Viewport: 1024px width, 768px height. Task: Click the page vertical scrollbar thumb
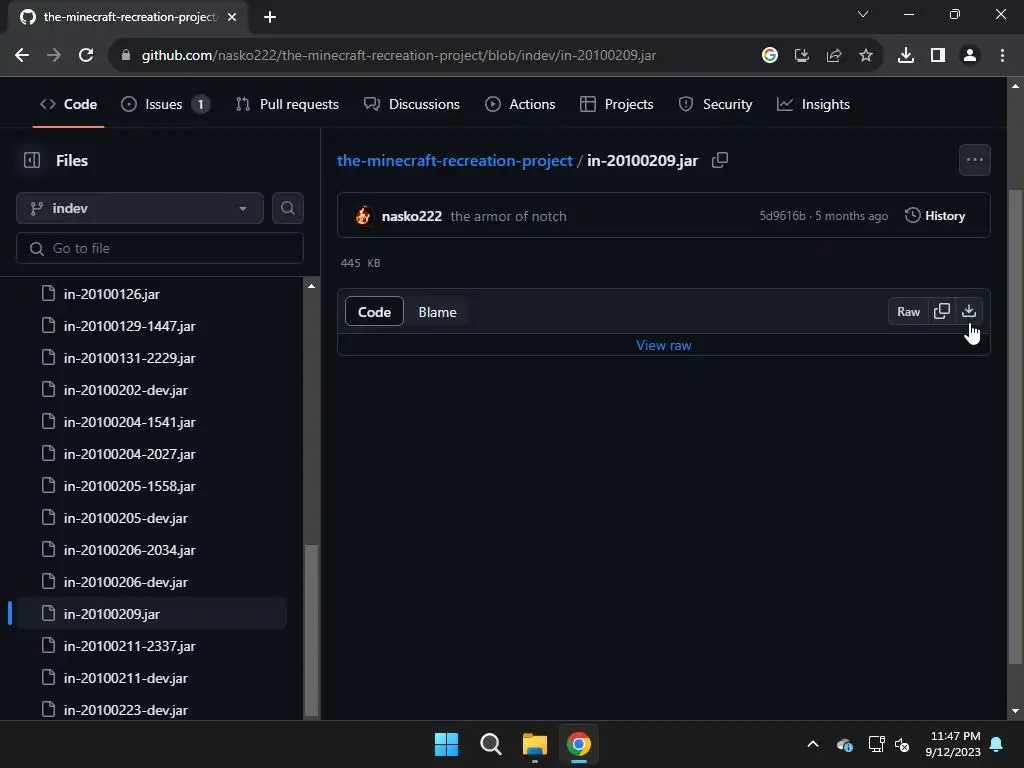1015,428
